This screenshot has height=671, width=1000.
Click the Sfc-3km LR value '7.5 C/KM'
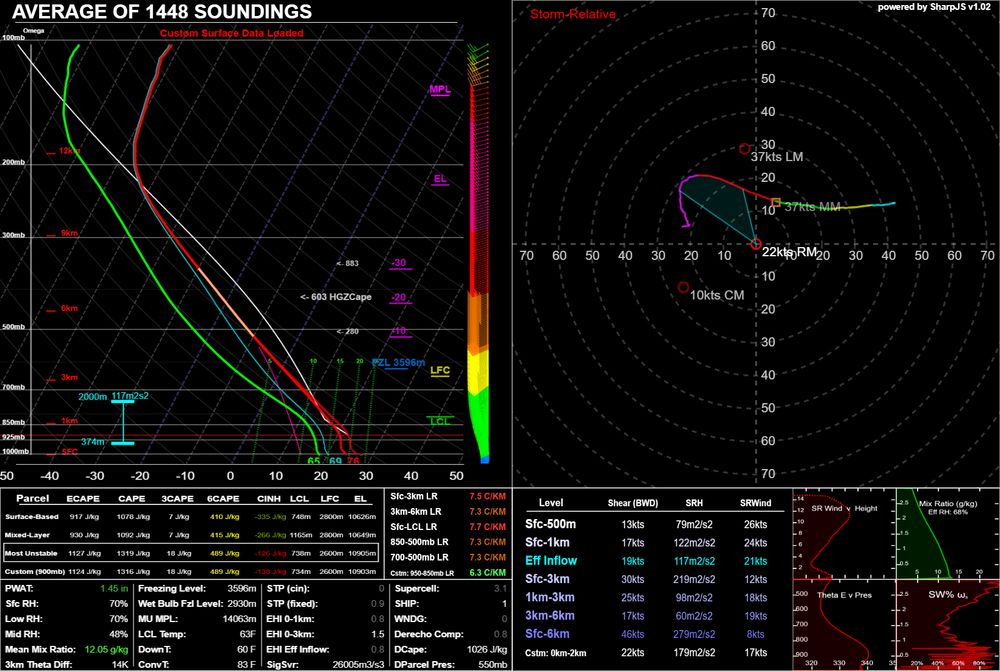pyautogui.click(x=487, y=496)
